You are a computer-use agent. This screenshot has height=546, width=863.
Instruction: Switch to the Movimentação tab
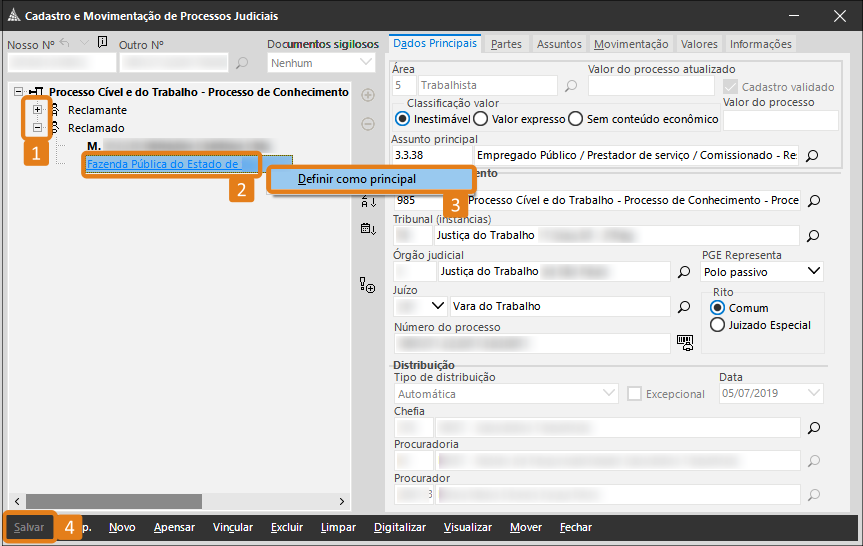[x=631, y=44]
